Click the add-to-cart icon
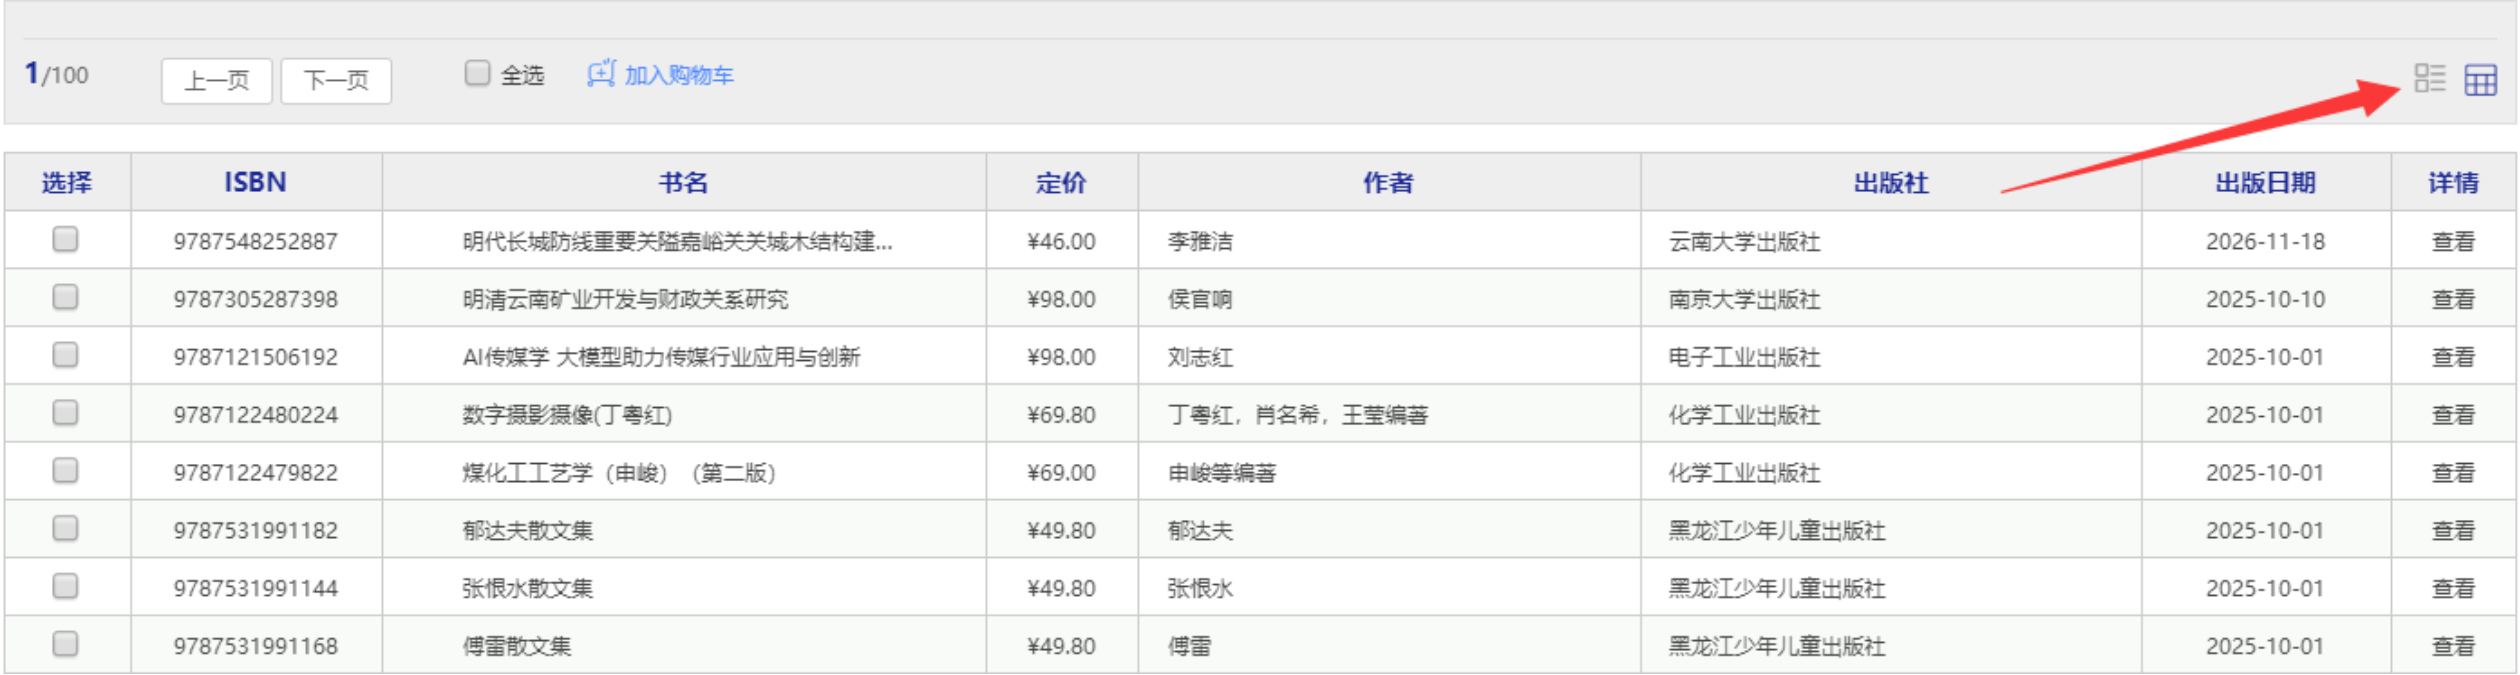The image size is (2520, 675). click(601, 74)
